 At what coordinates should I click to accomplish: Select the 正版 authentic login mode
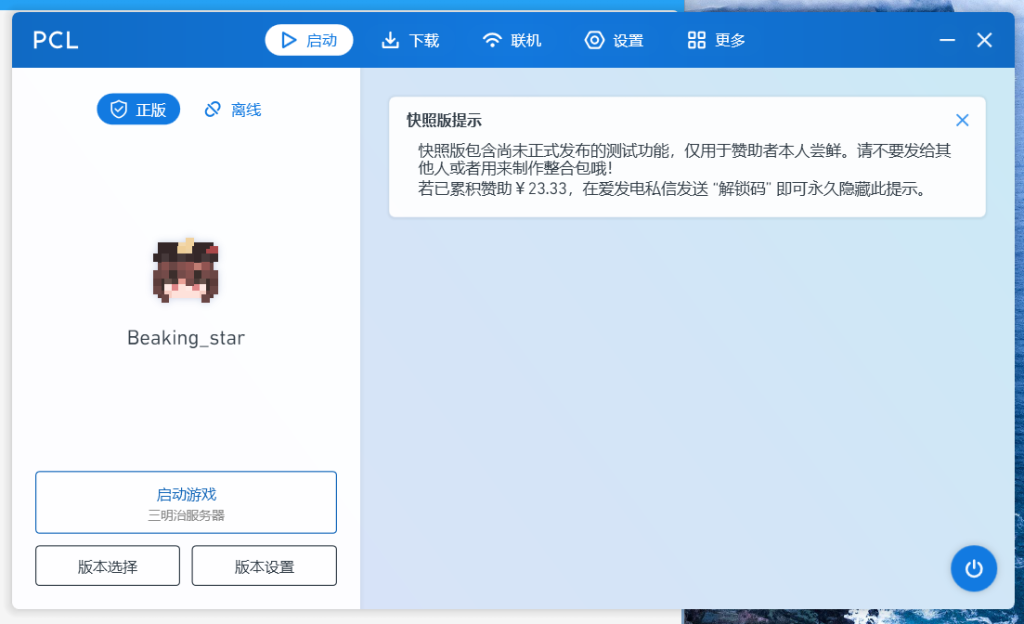click(138, 110)
